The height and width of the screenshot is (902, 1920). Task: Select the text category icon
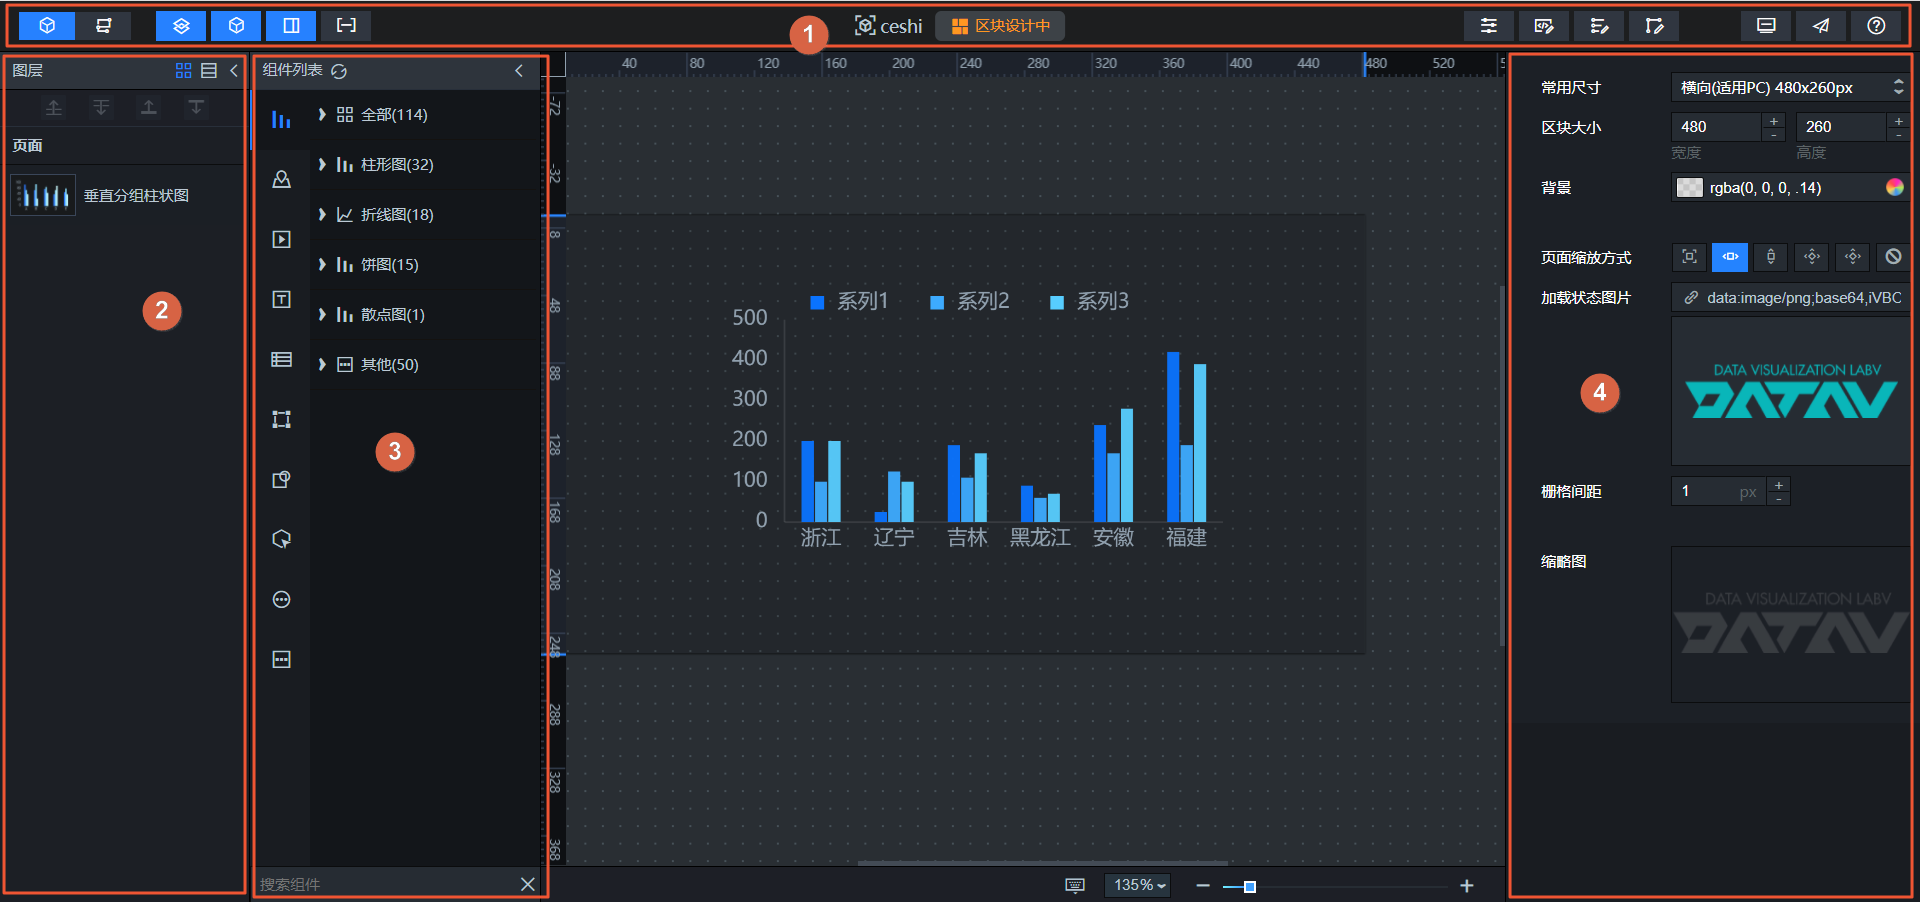(282, 299)
